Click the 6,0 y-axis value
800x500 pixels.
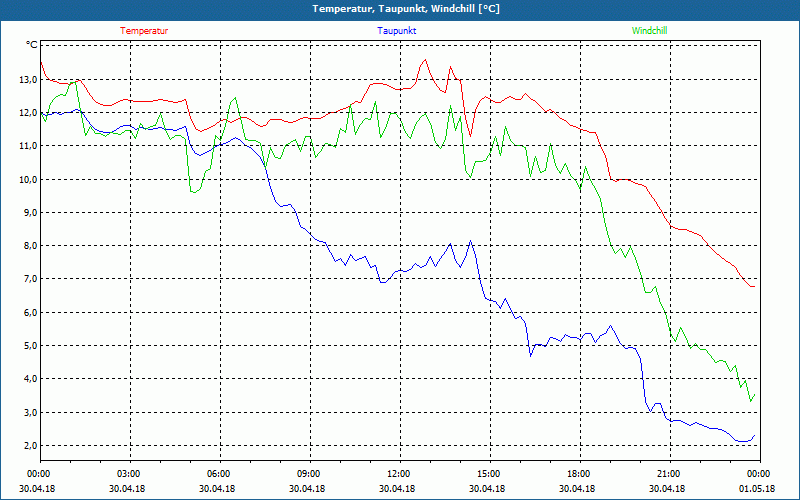pyautogui.click(x=30, y=313)
